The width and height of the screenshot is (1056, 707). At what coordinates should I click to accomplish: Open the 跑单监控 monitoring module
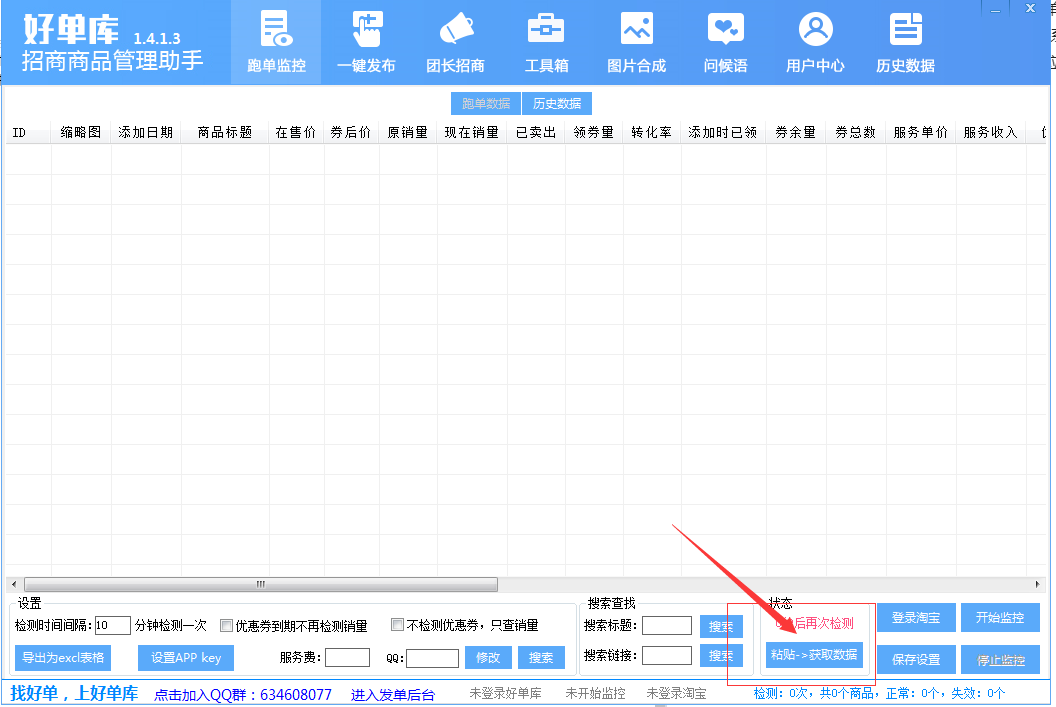click(276, 42)
